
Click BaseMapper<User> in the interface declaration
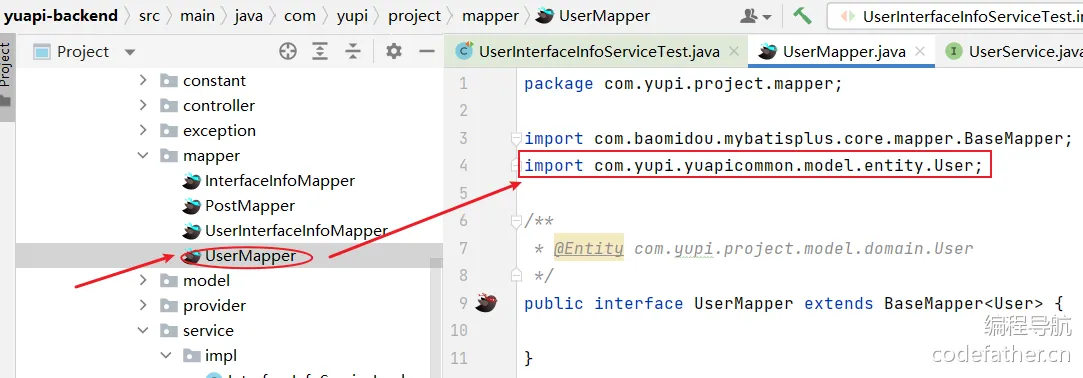click(x=964, y=303)
